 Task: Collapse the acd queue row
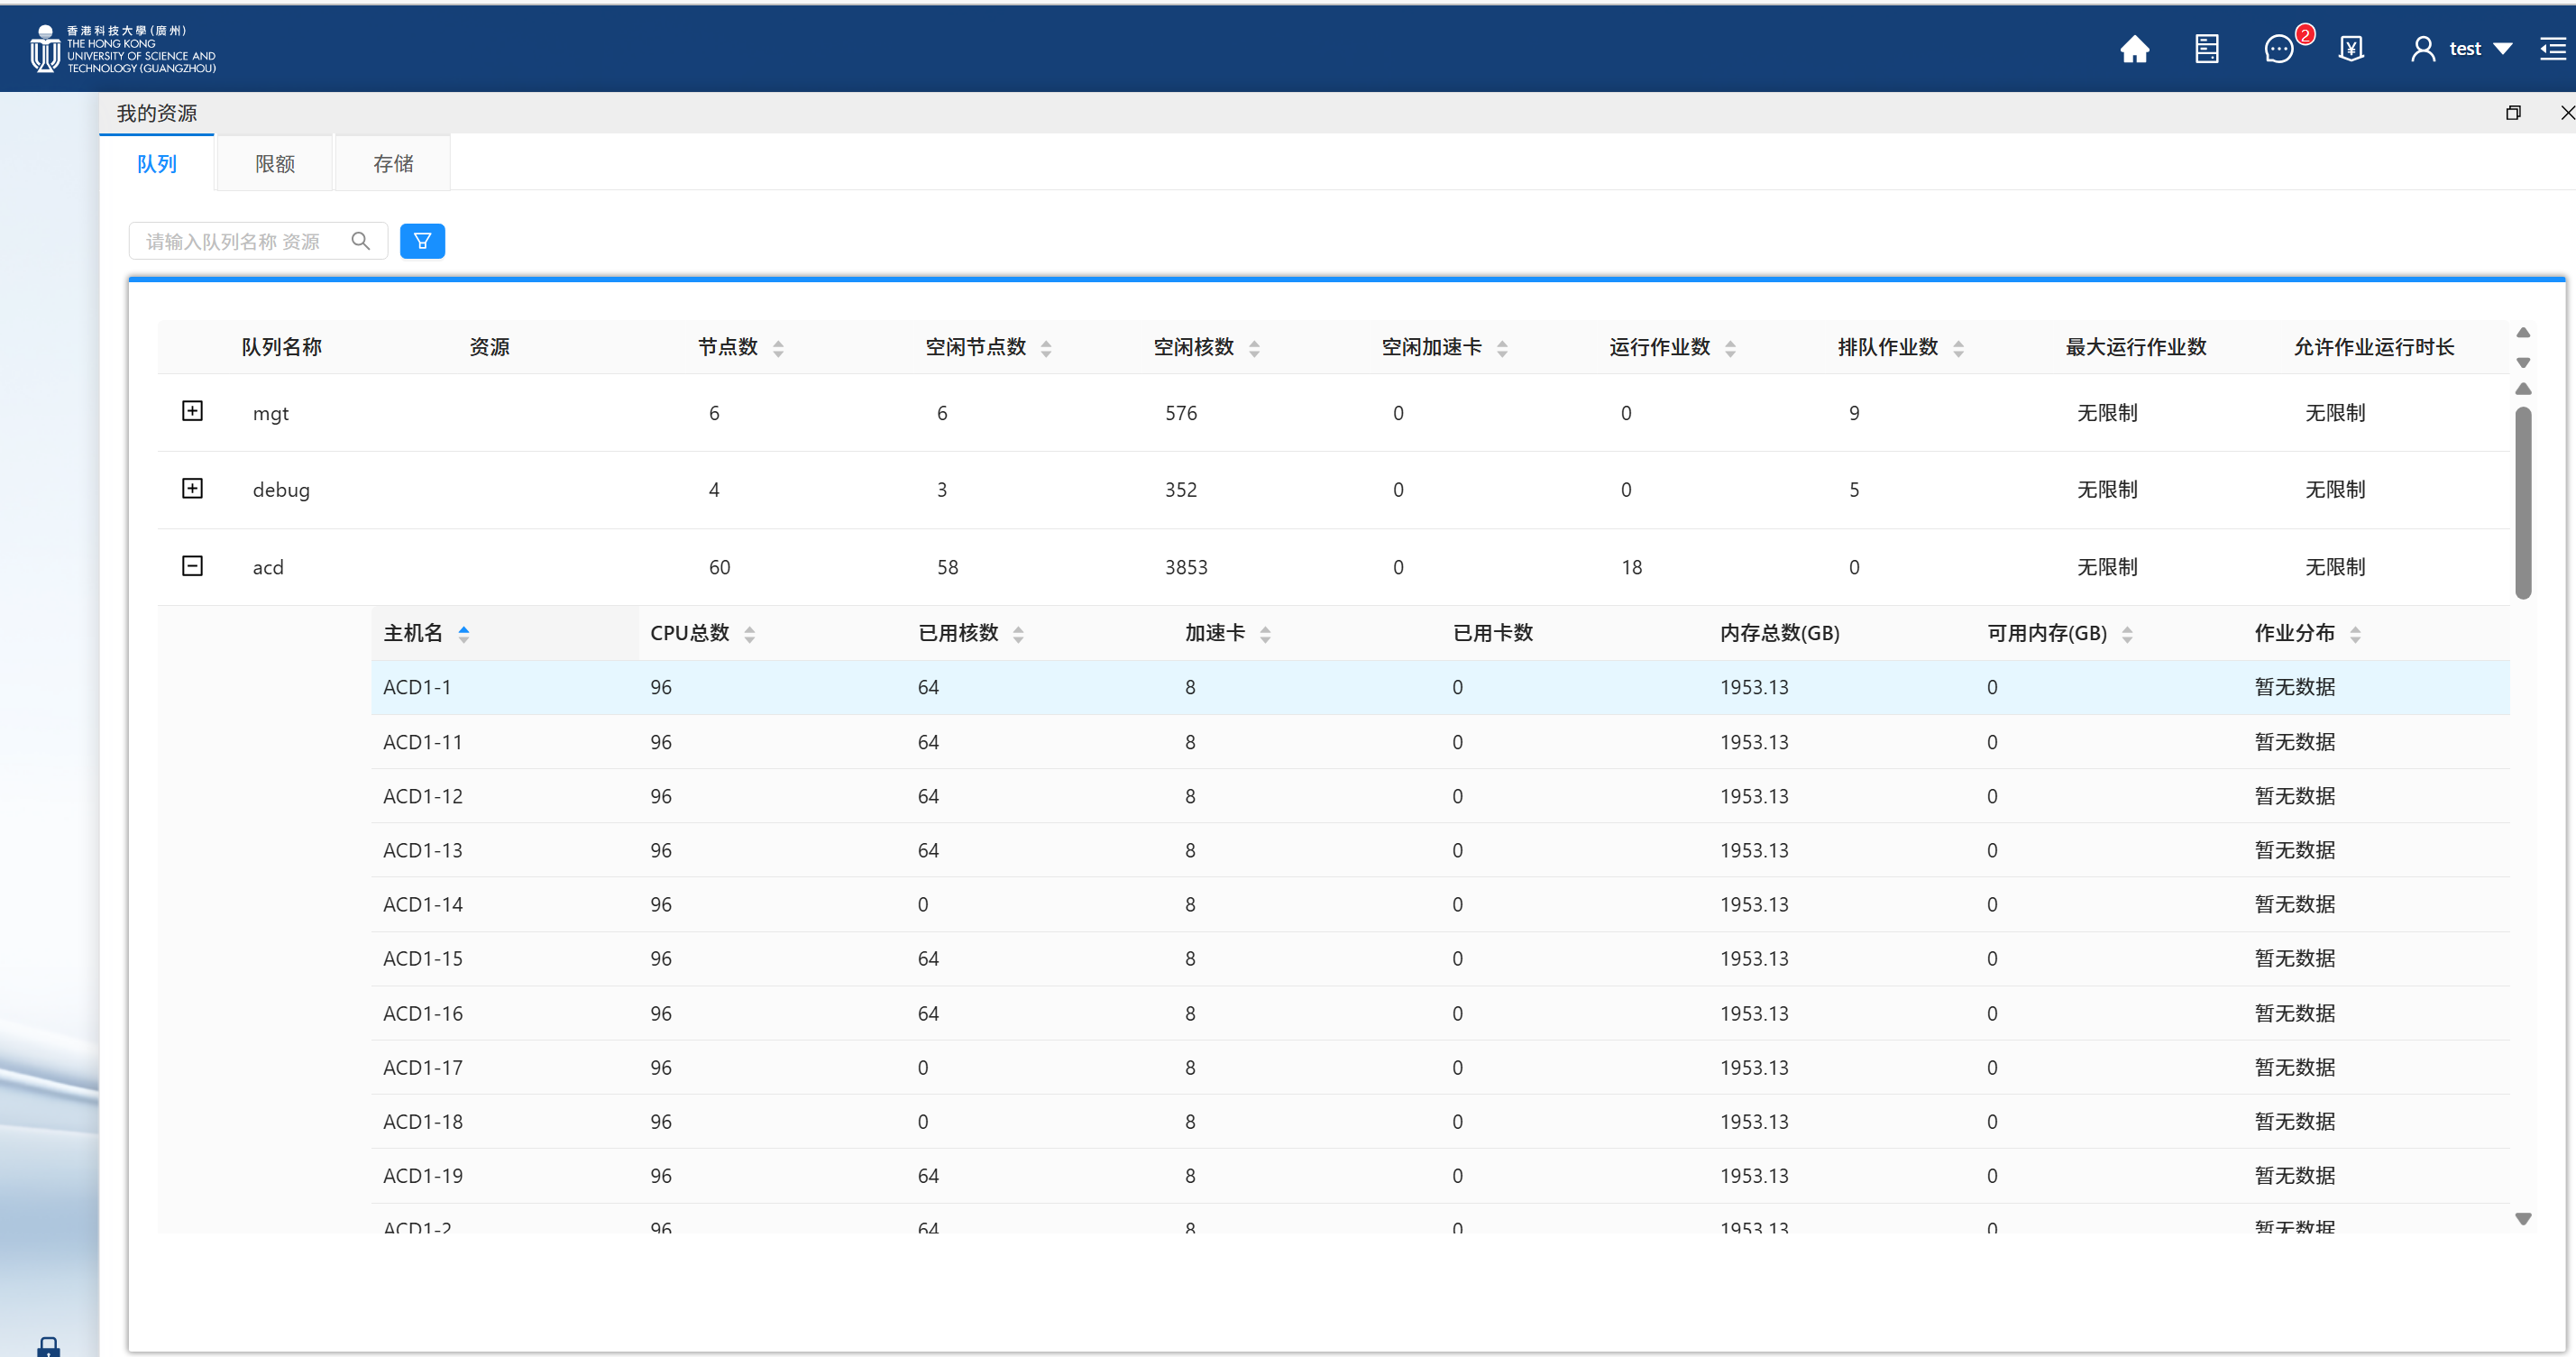192,566
